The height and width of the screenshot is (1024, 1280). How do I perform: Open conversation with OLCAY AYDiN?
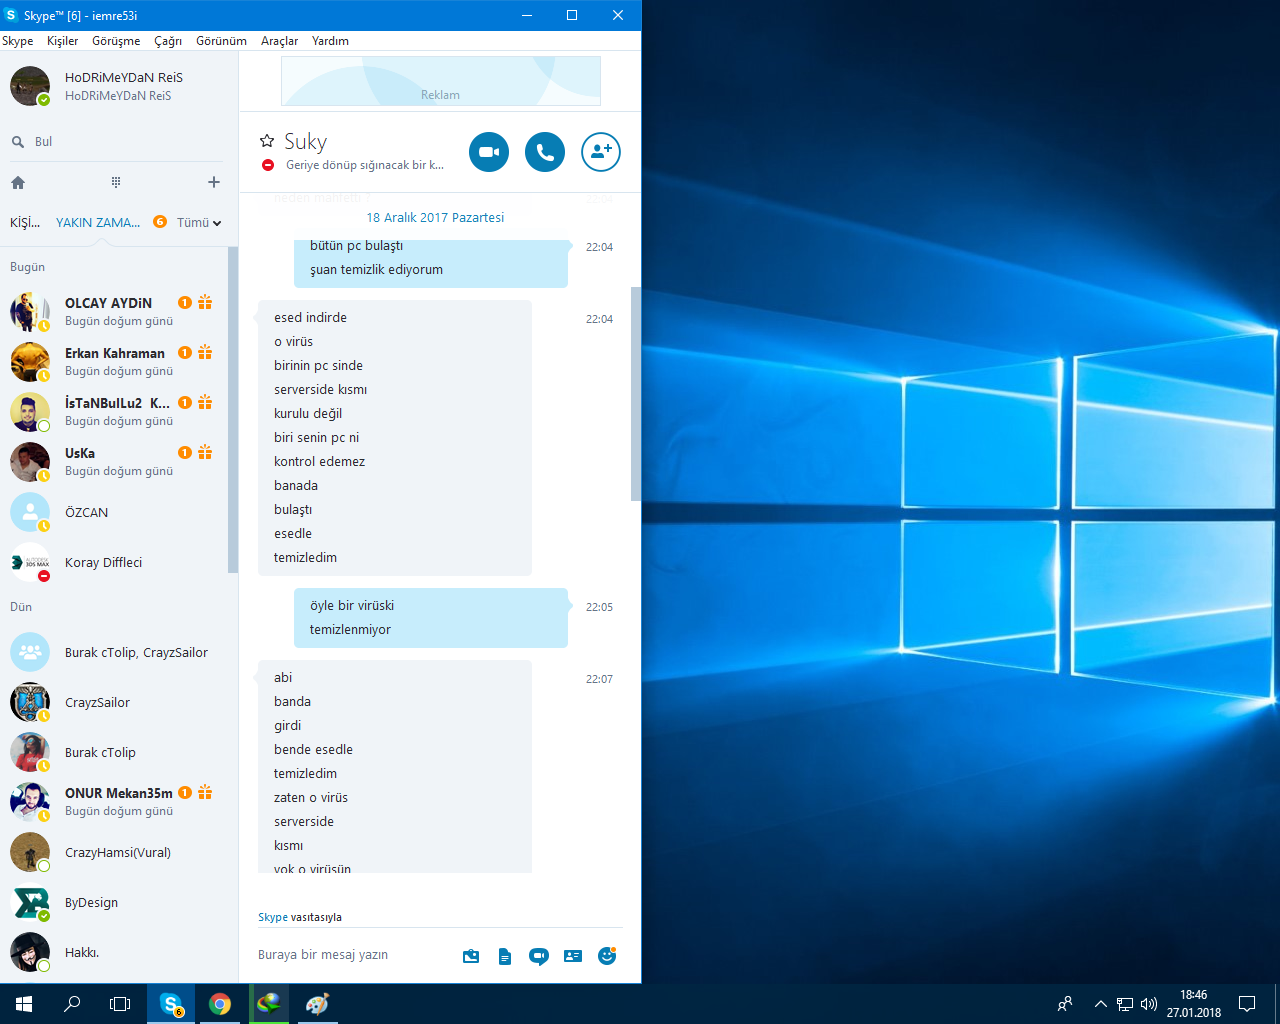click(x=115, y=312)
